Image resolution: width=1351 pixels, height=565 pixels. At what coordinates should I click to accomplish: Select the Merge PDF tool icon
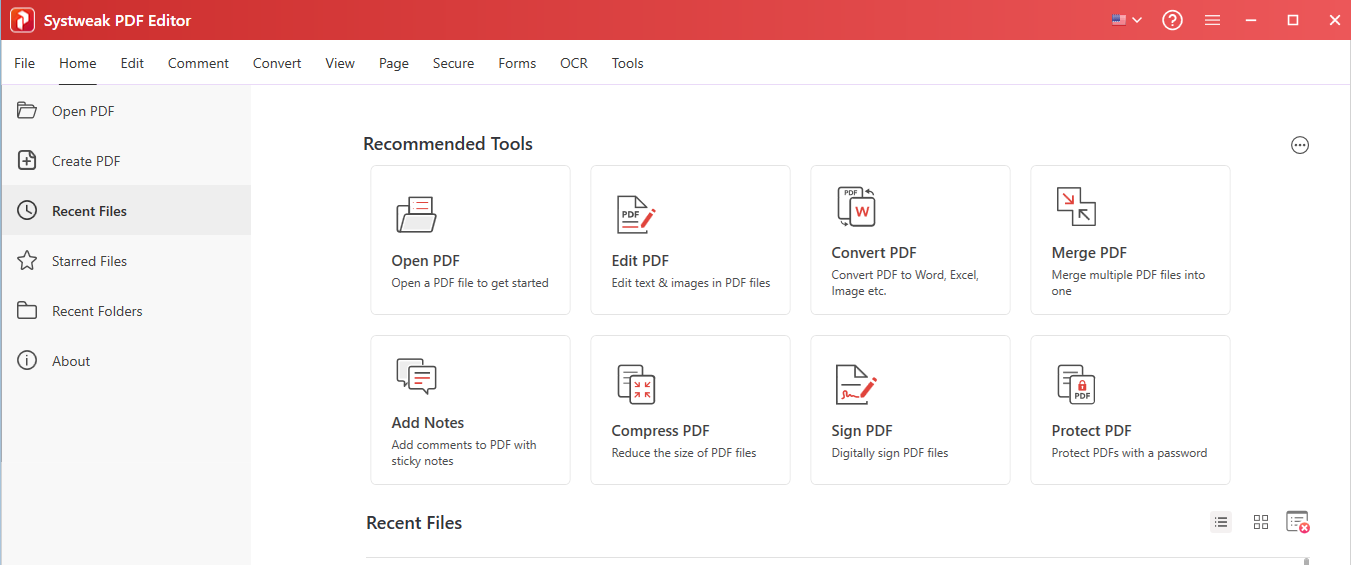(x=1076, y=206)
